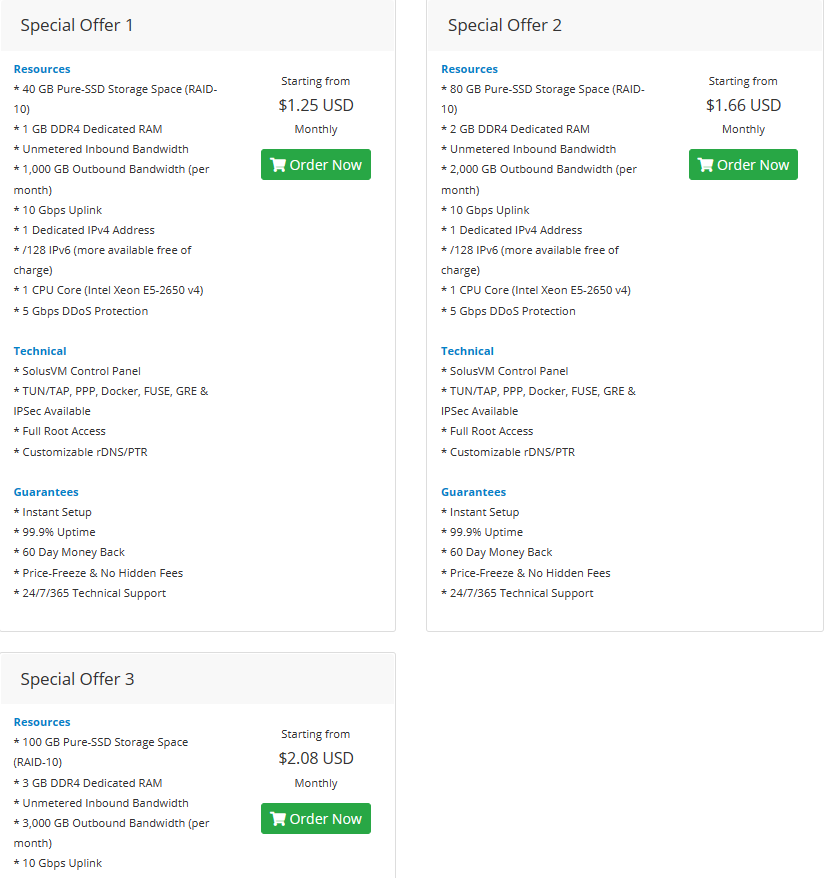825x878 pixels.
Task: Click the 80 GB Pure-SSD Storage Space line
Action: (543, 99)
